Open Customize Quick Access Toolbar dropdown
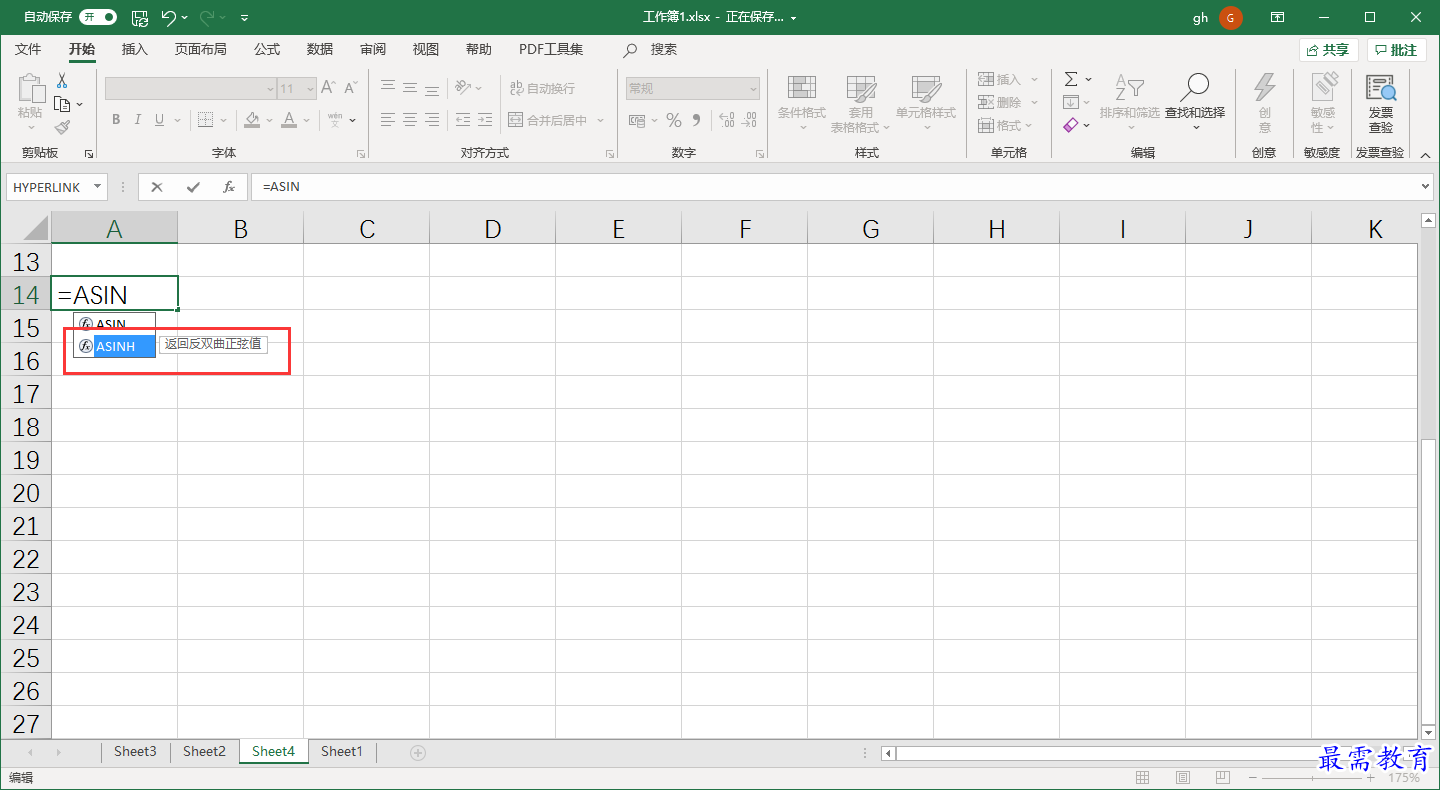This screenshot has width=1440, height=790. [245, 18]
